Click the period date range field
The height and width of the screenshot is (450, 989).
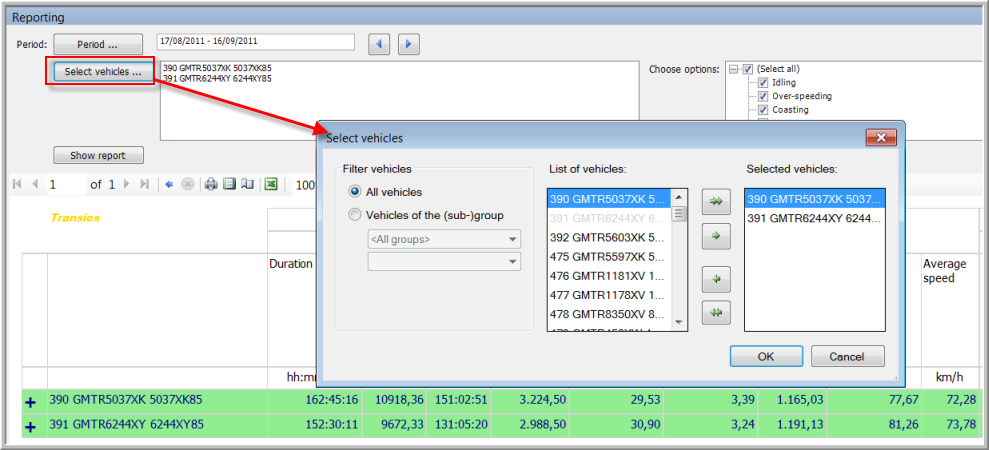tap(256, 42)
